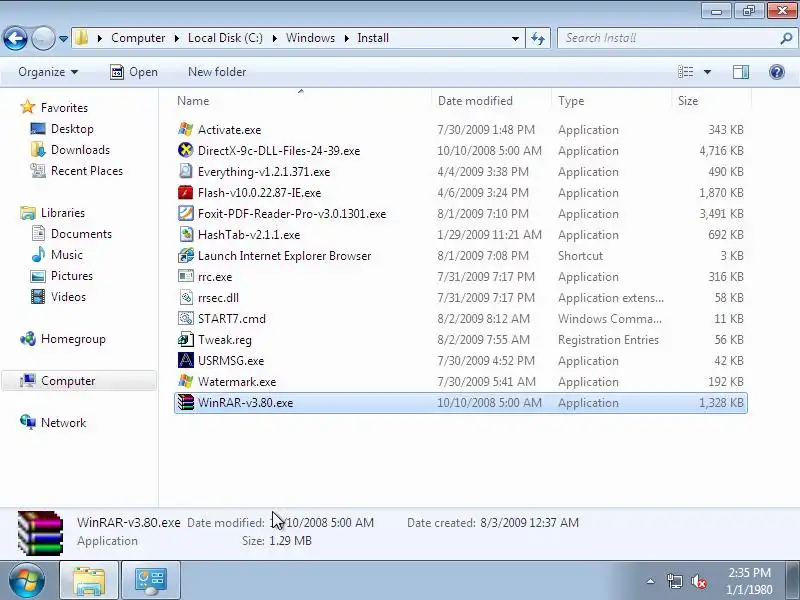Click the New folder button

coord(217,72)
